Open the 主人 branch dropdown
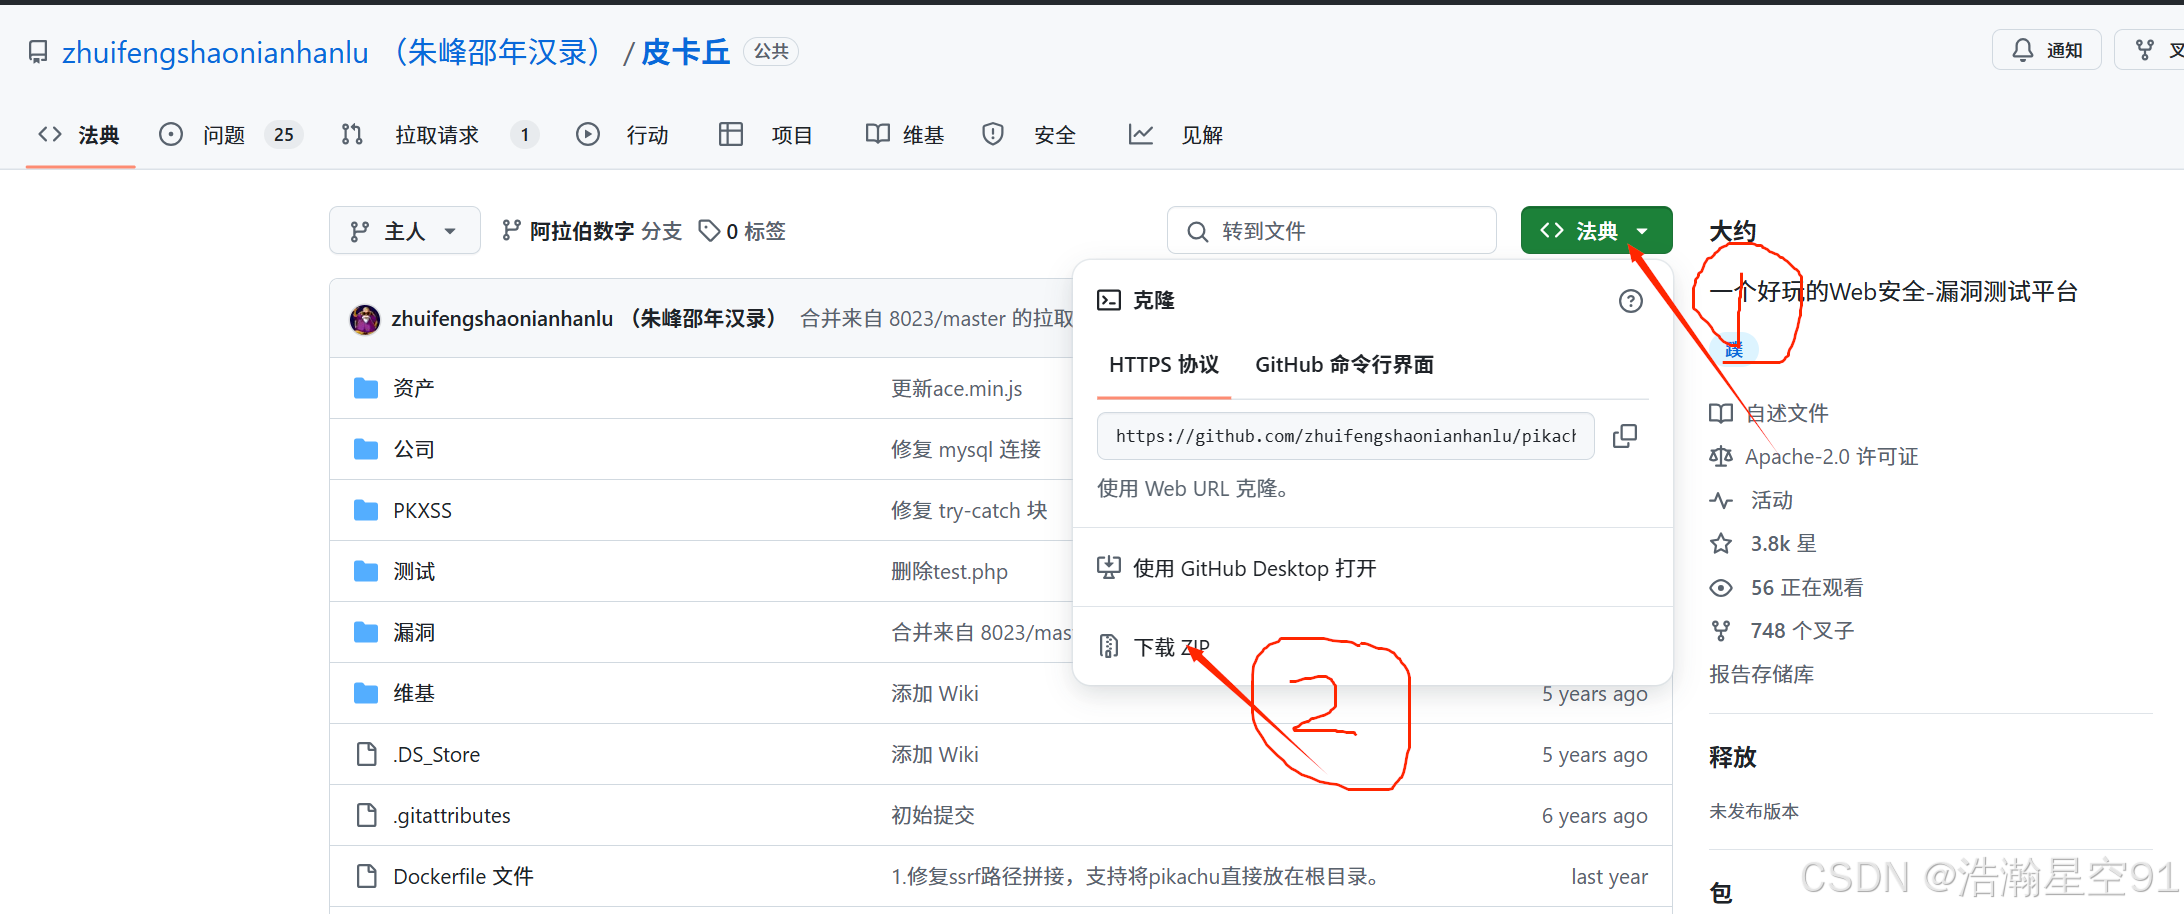This screenshot has height=914, width=2184. (x=405, y=231)
